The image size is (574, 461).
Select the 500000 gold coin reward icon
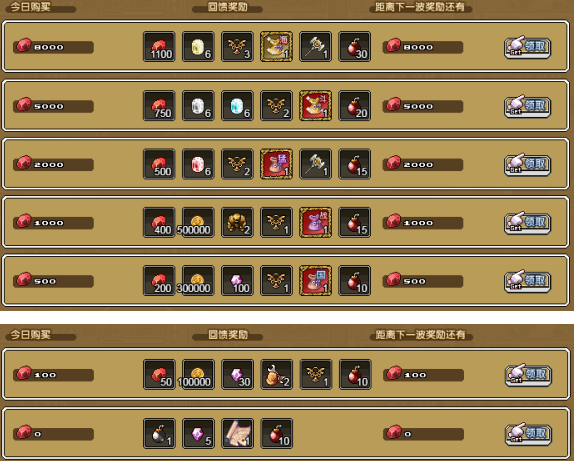pos(198,223)
